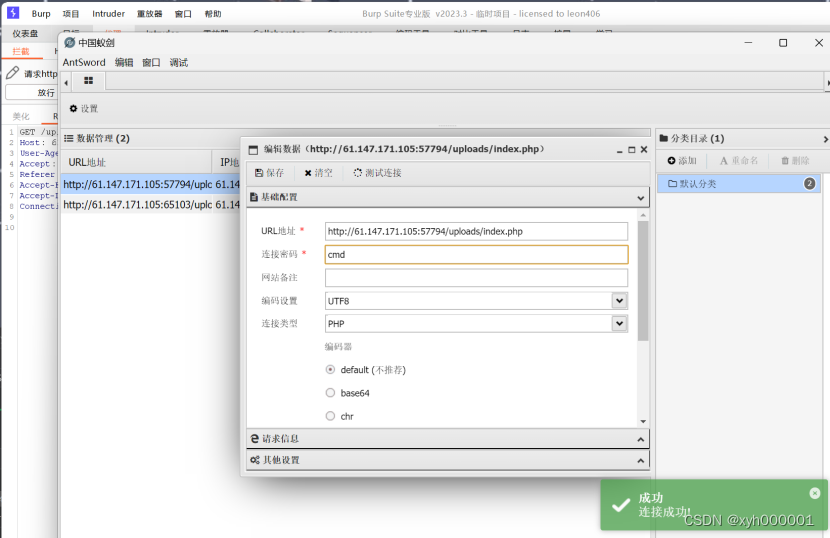
Task: Click the green success checkmark icon
Action: (x=620, y=505)
